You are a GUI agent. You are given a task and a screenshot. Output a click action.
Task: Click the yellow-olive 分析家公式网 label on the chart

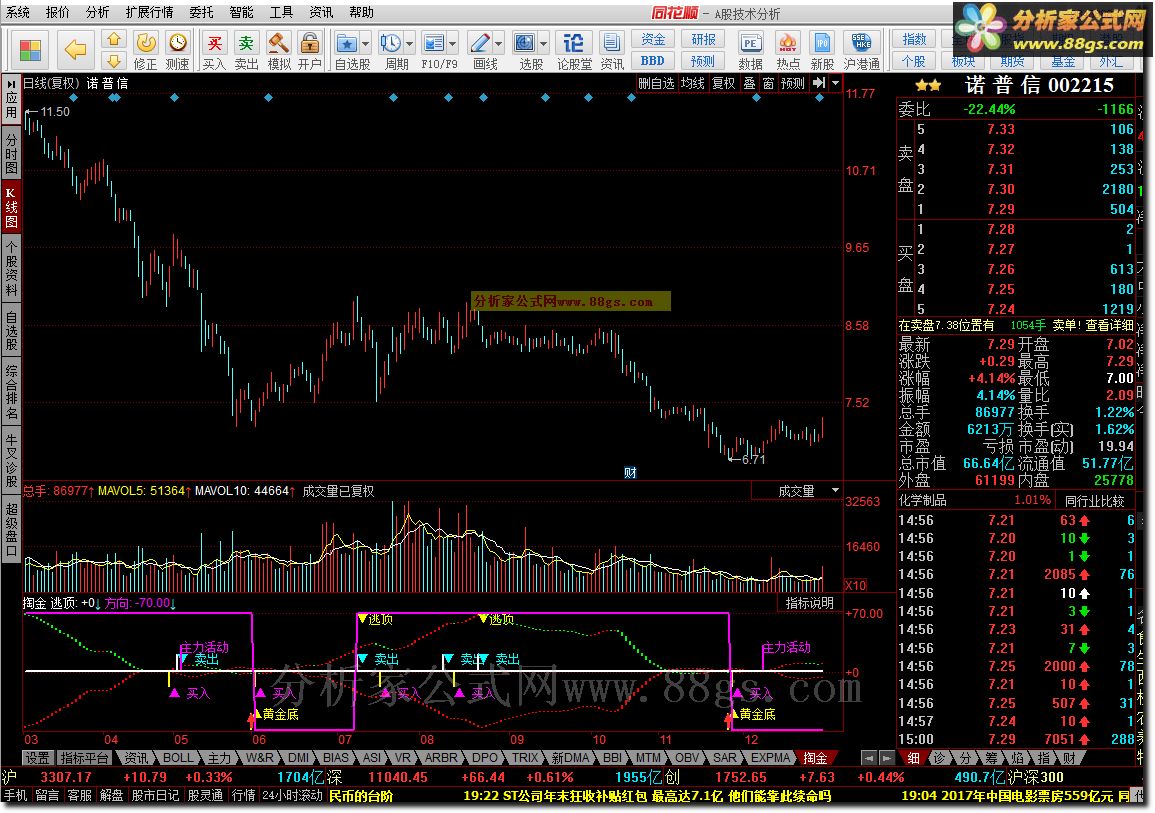point(570,301)
